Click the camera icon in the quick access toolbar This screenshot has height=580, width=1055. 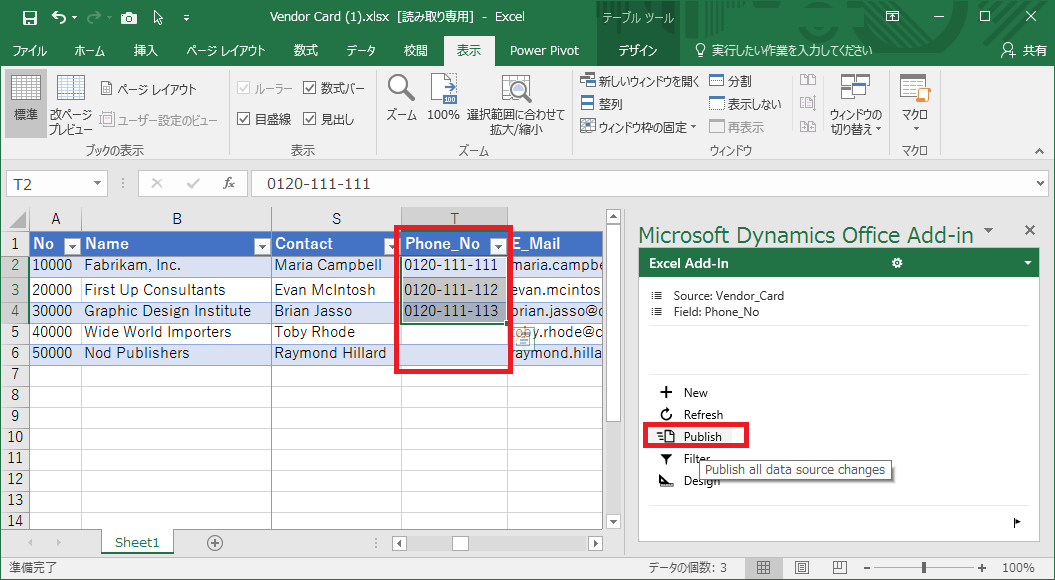[x=129, y=17]
